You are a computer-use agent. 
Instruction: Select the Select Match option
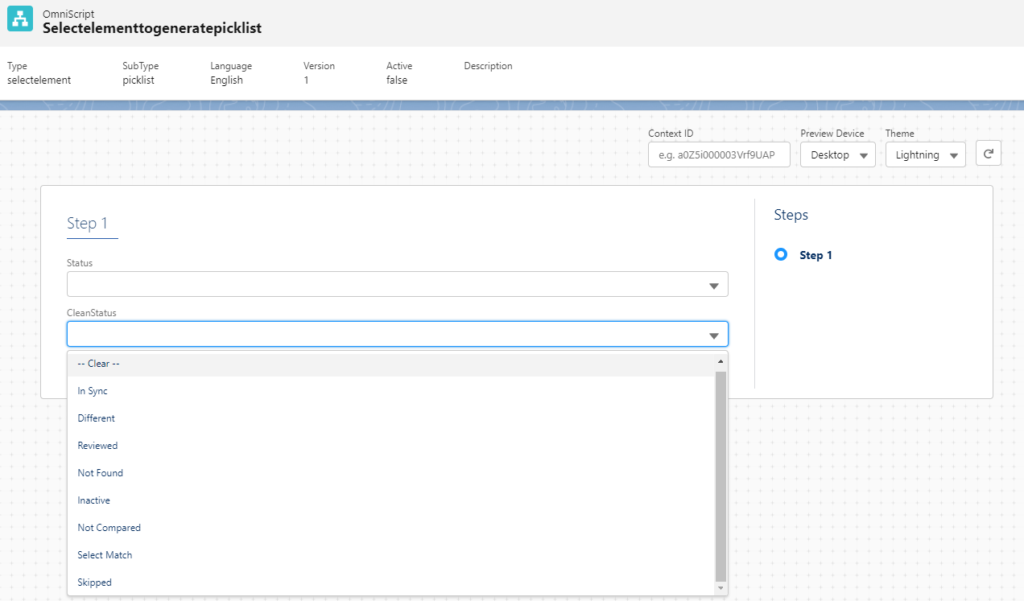(x=391, y=555)
